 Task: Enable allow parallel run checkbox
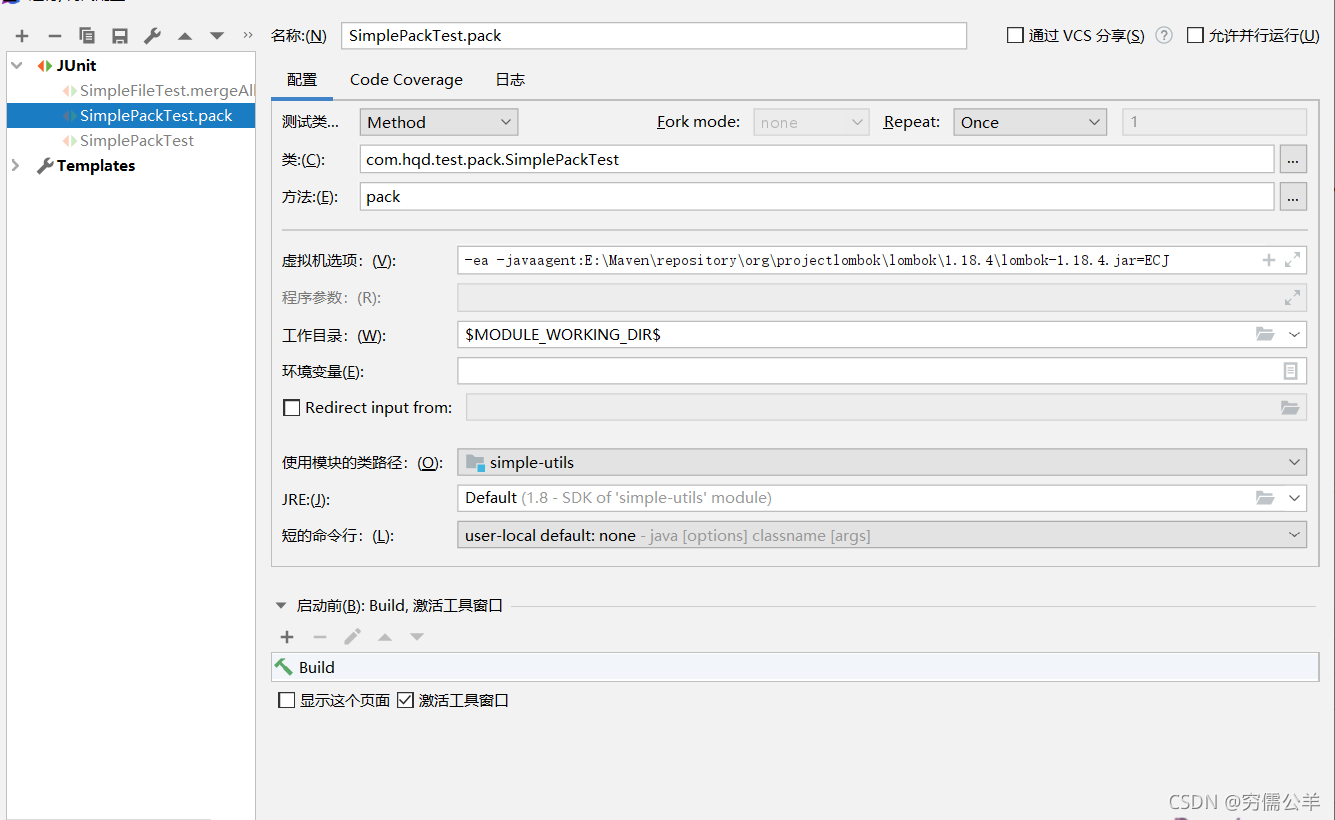point(1195,35)
